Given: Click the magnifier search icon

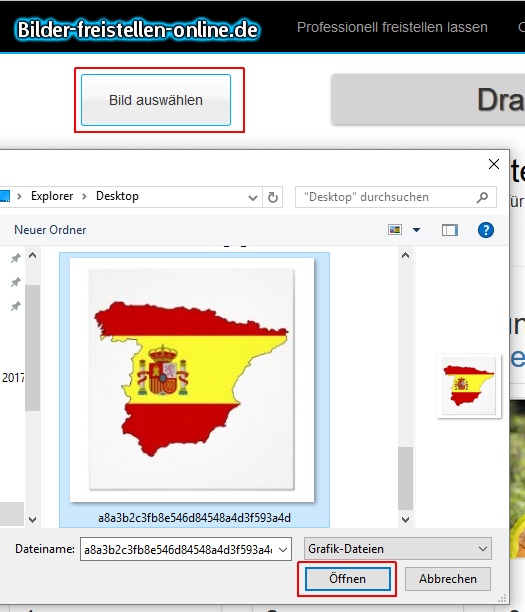Looking at the screenshot, I should tap(482, 197).
